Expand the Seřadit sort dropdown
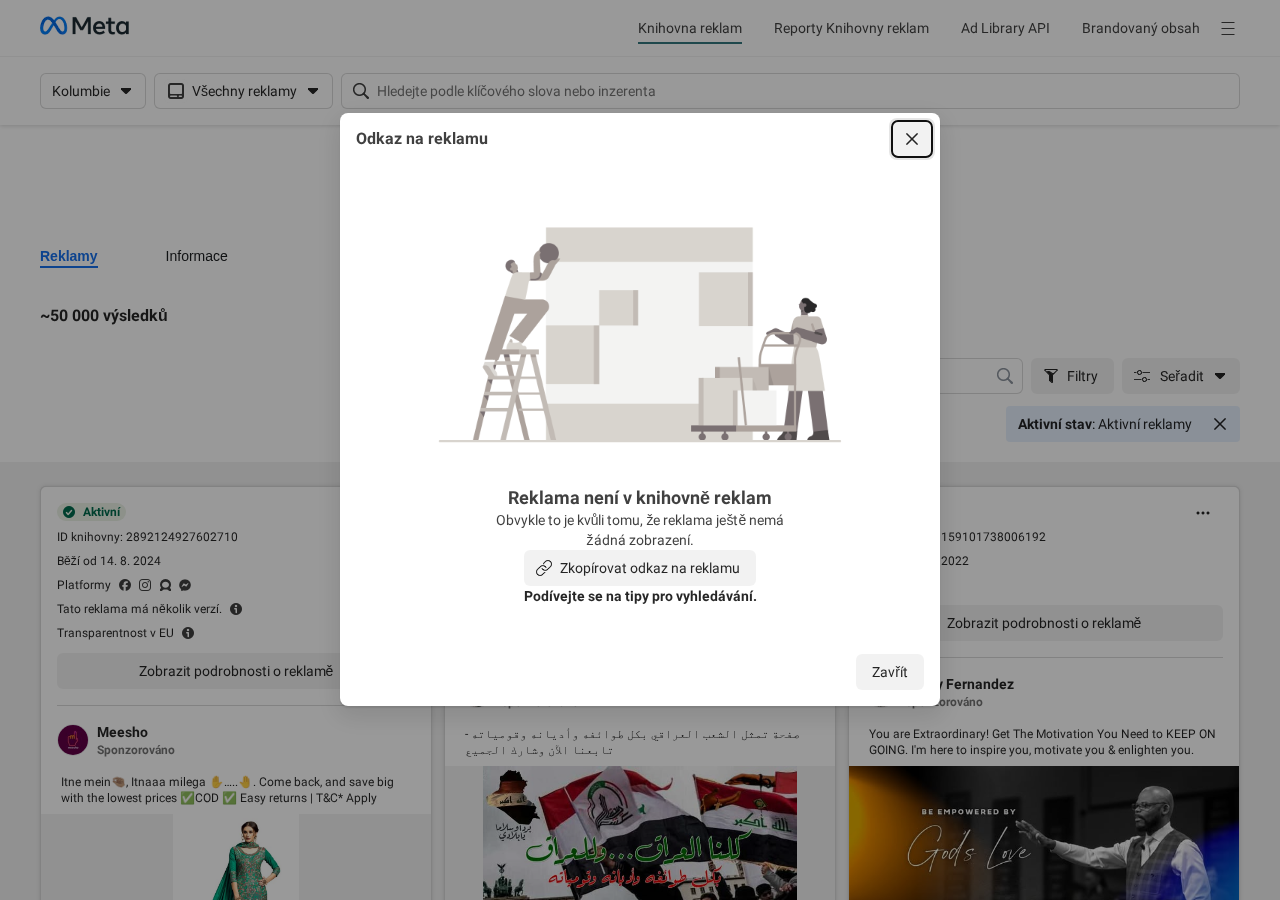 (x=1180, y=376)
